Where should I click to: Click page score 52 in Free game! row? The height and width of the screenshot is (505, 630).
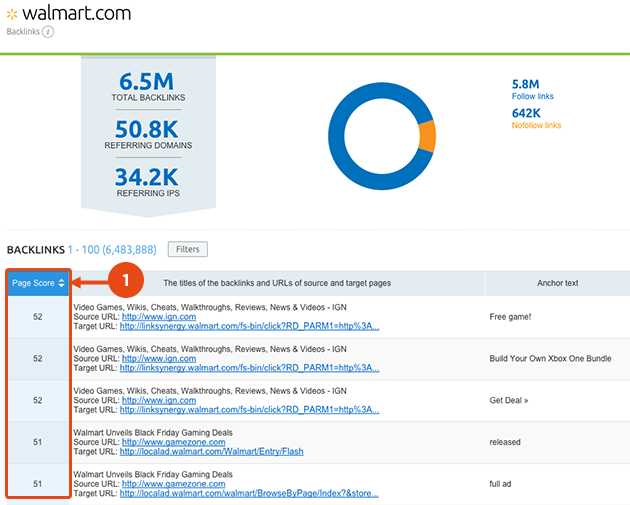pyautogui.click(x=37, y=317)
